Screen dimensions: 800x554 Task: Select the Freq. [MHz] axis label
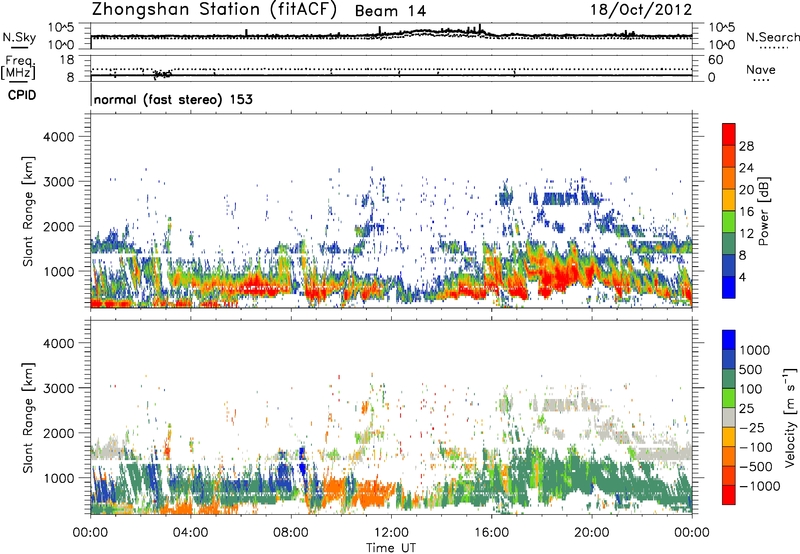[x=19, y=68]
